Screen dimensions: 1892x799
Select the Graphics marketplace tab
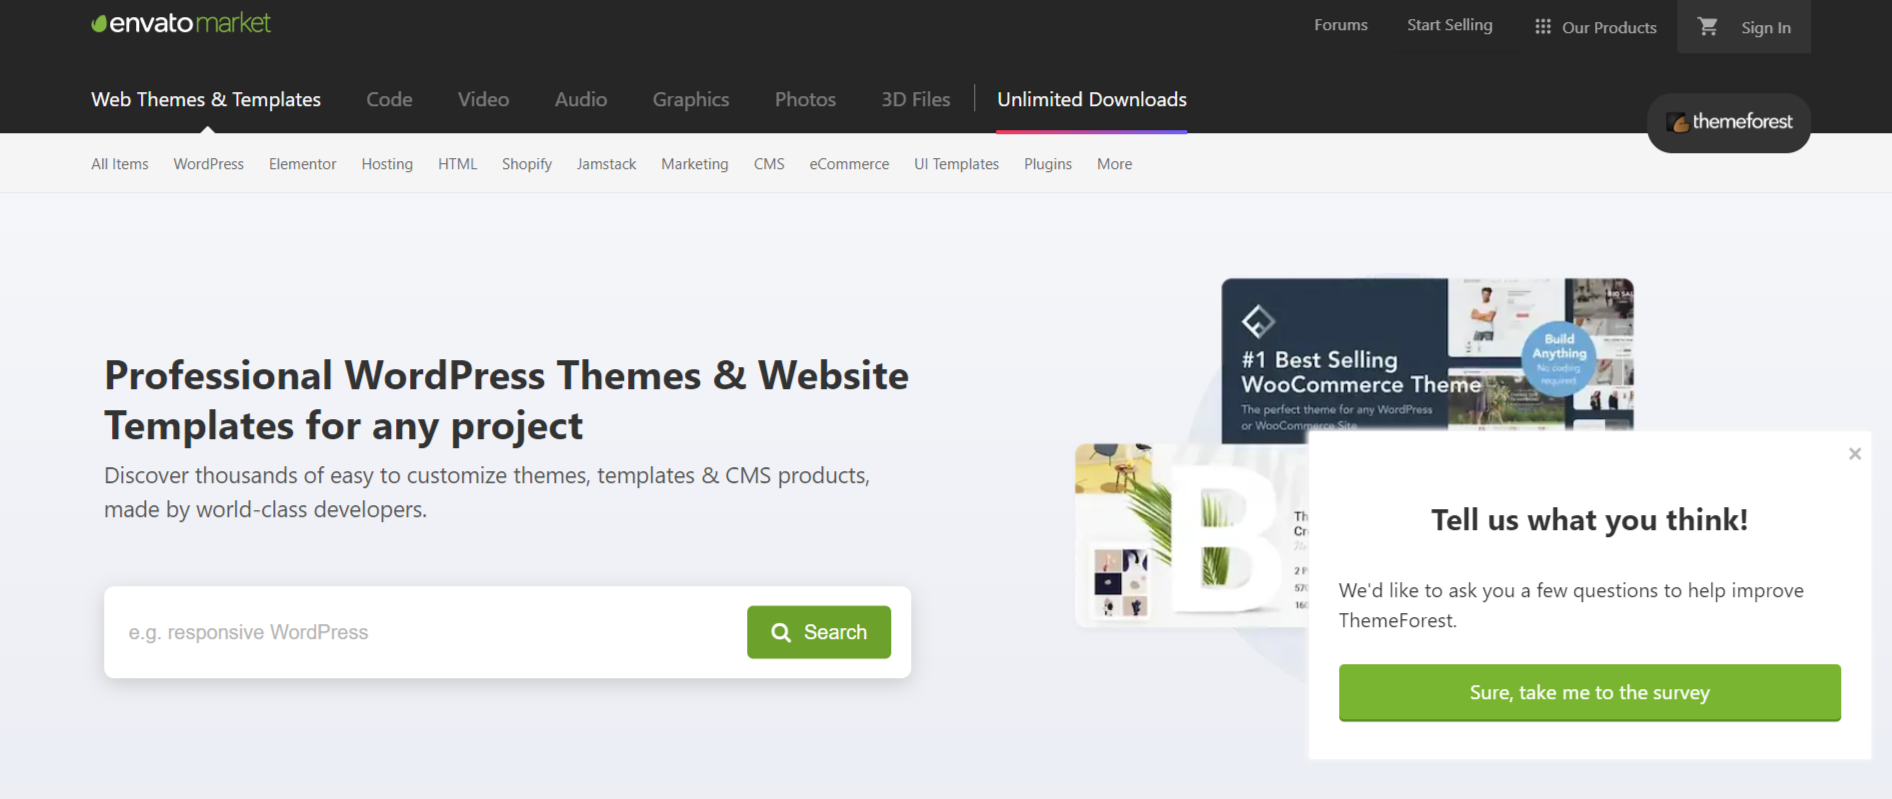pyautogui.click(x=690, y=100)
